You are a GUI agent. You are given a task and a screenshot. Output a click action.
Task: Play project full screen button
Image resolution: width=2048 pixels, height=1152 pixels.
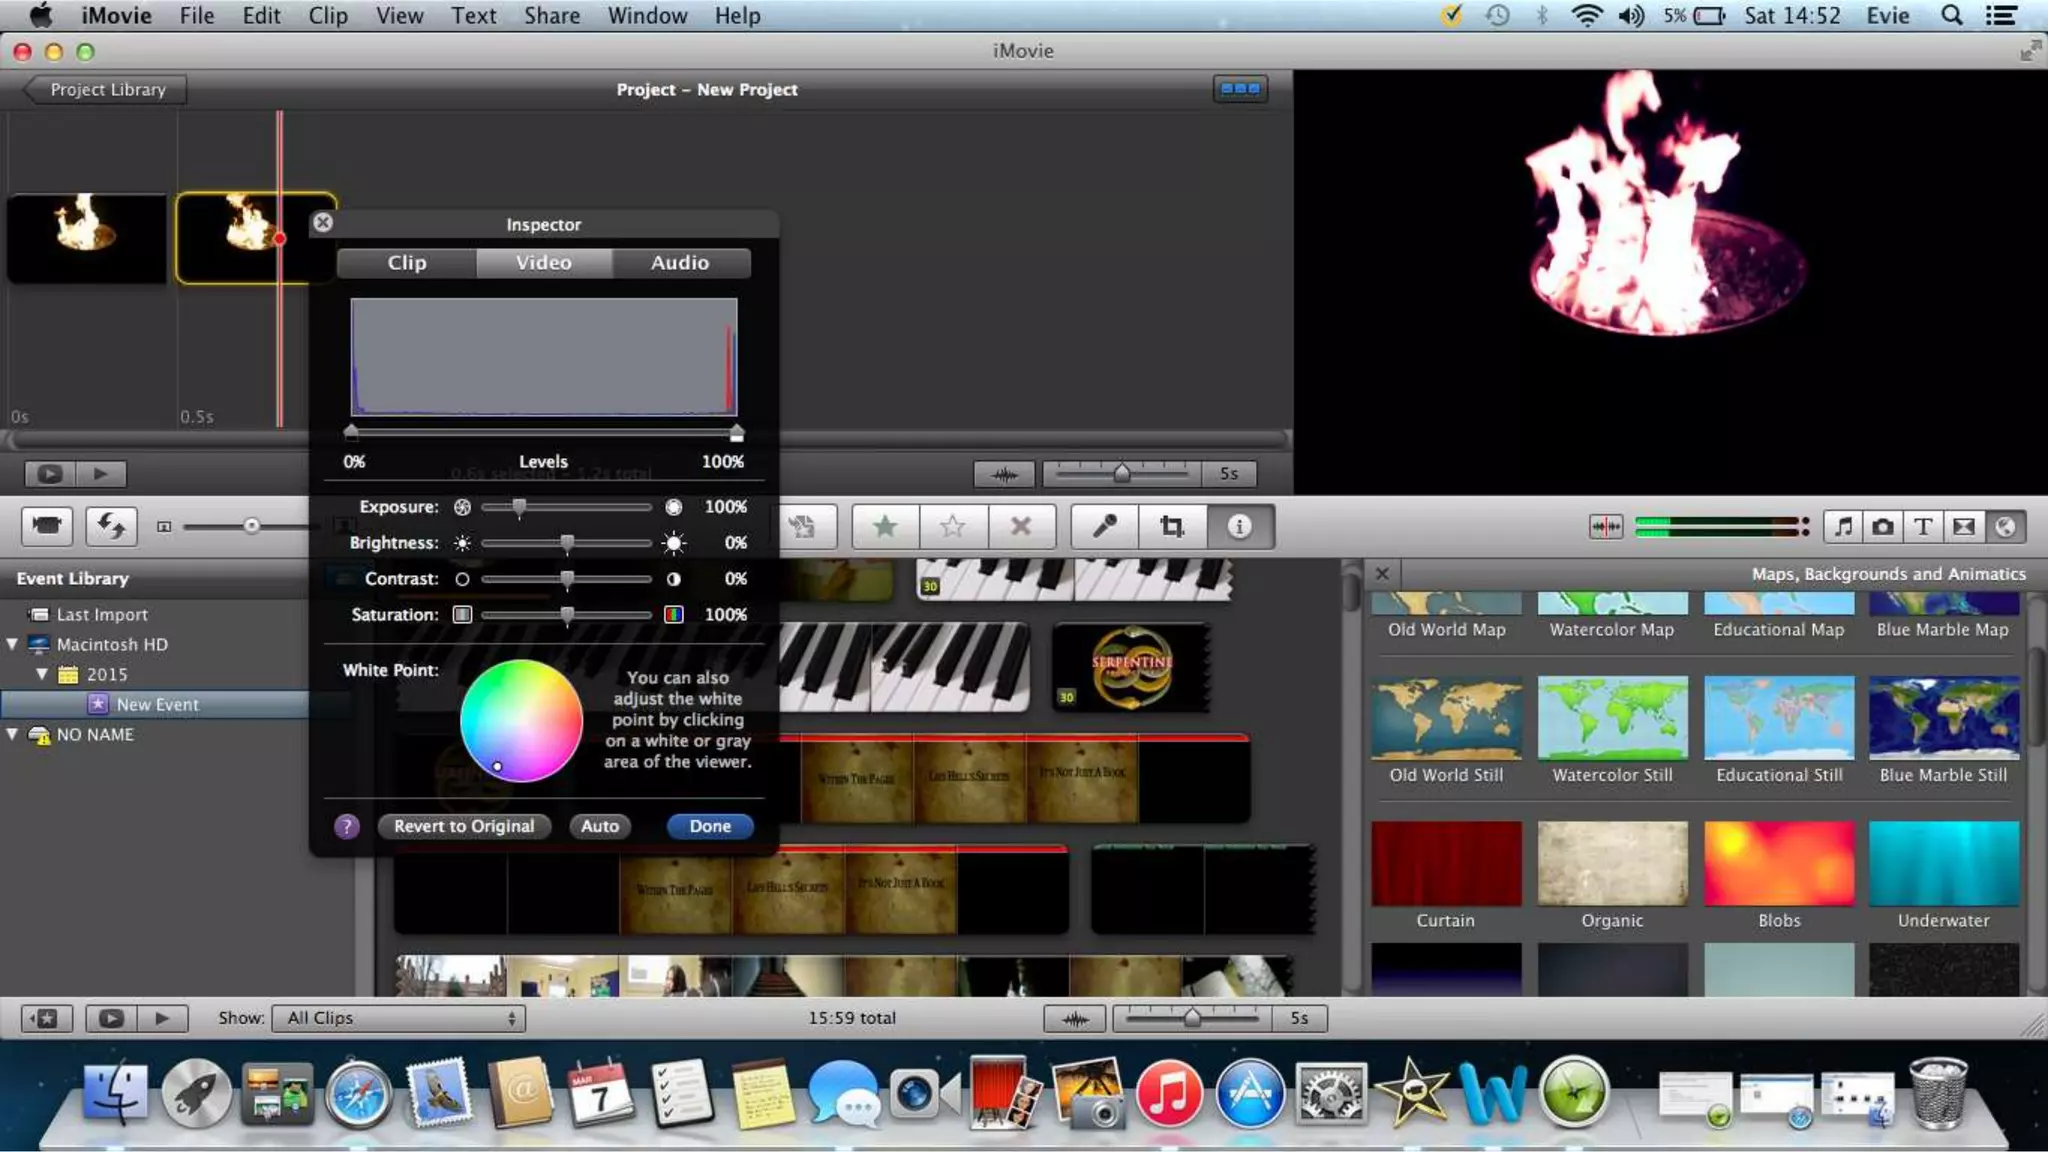[50, 474]
